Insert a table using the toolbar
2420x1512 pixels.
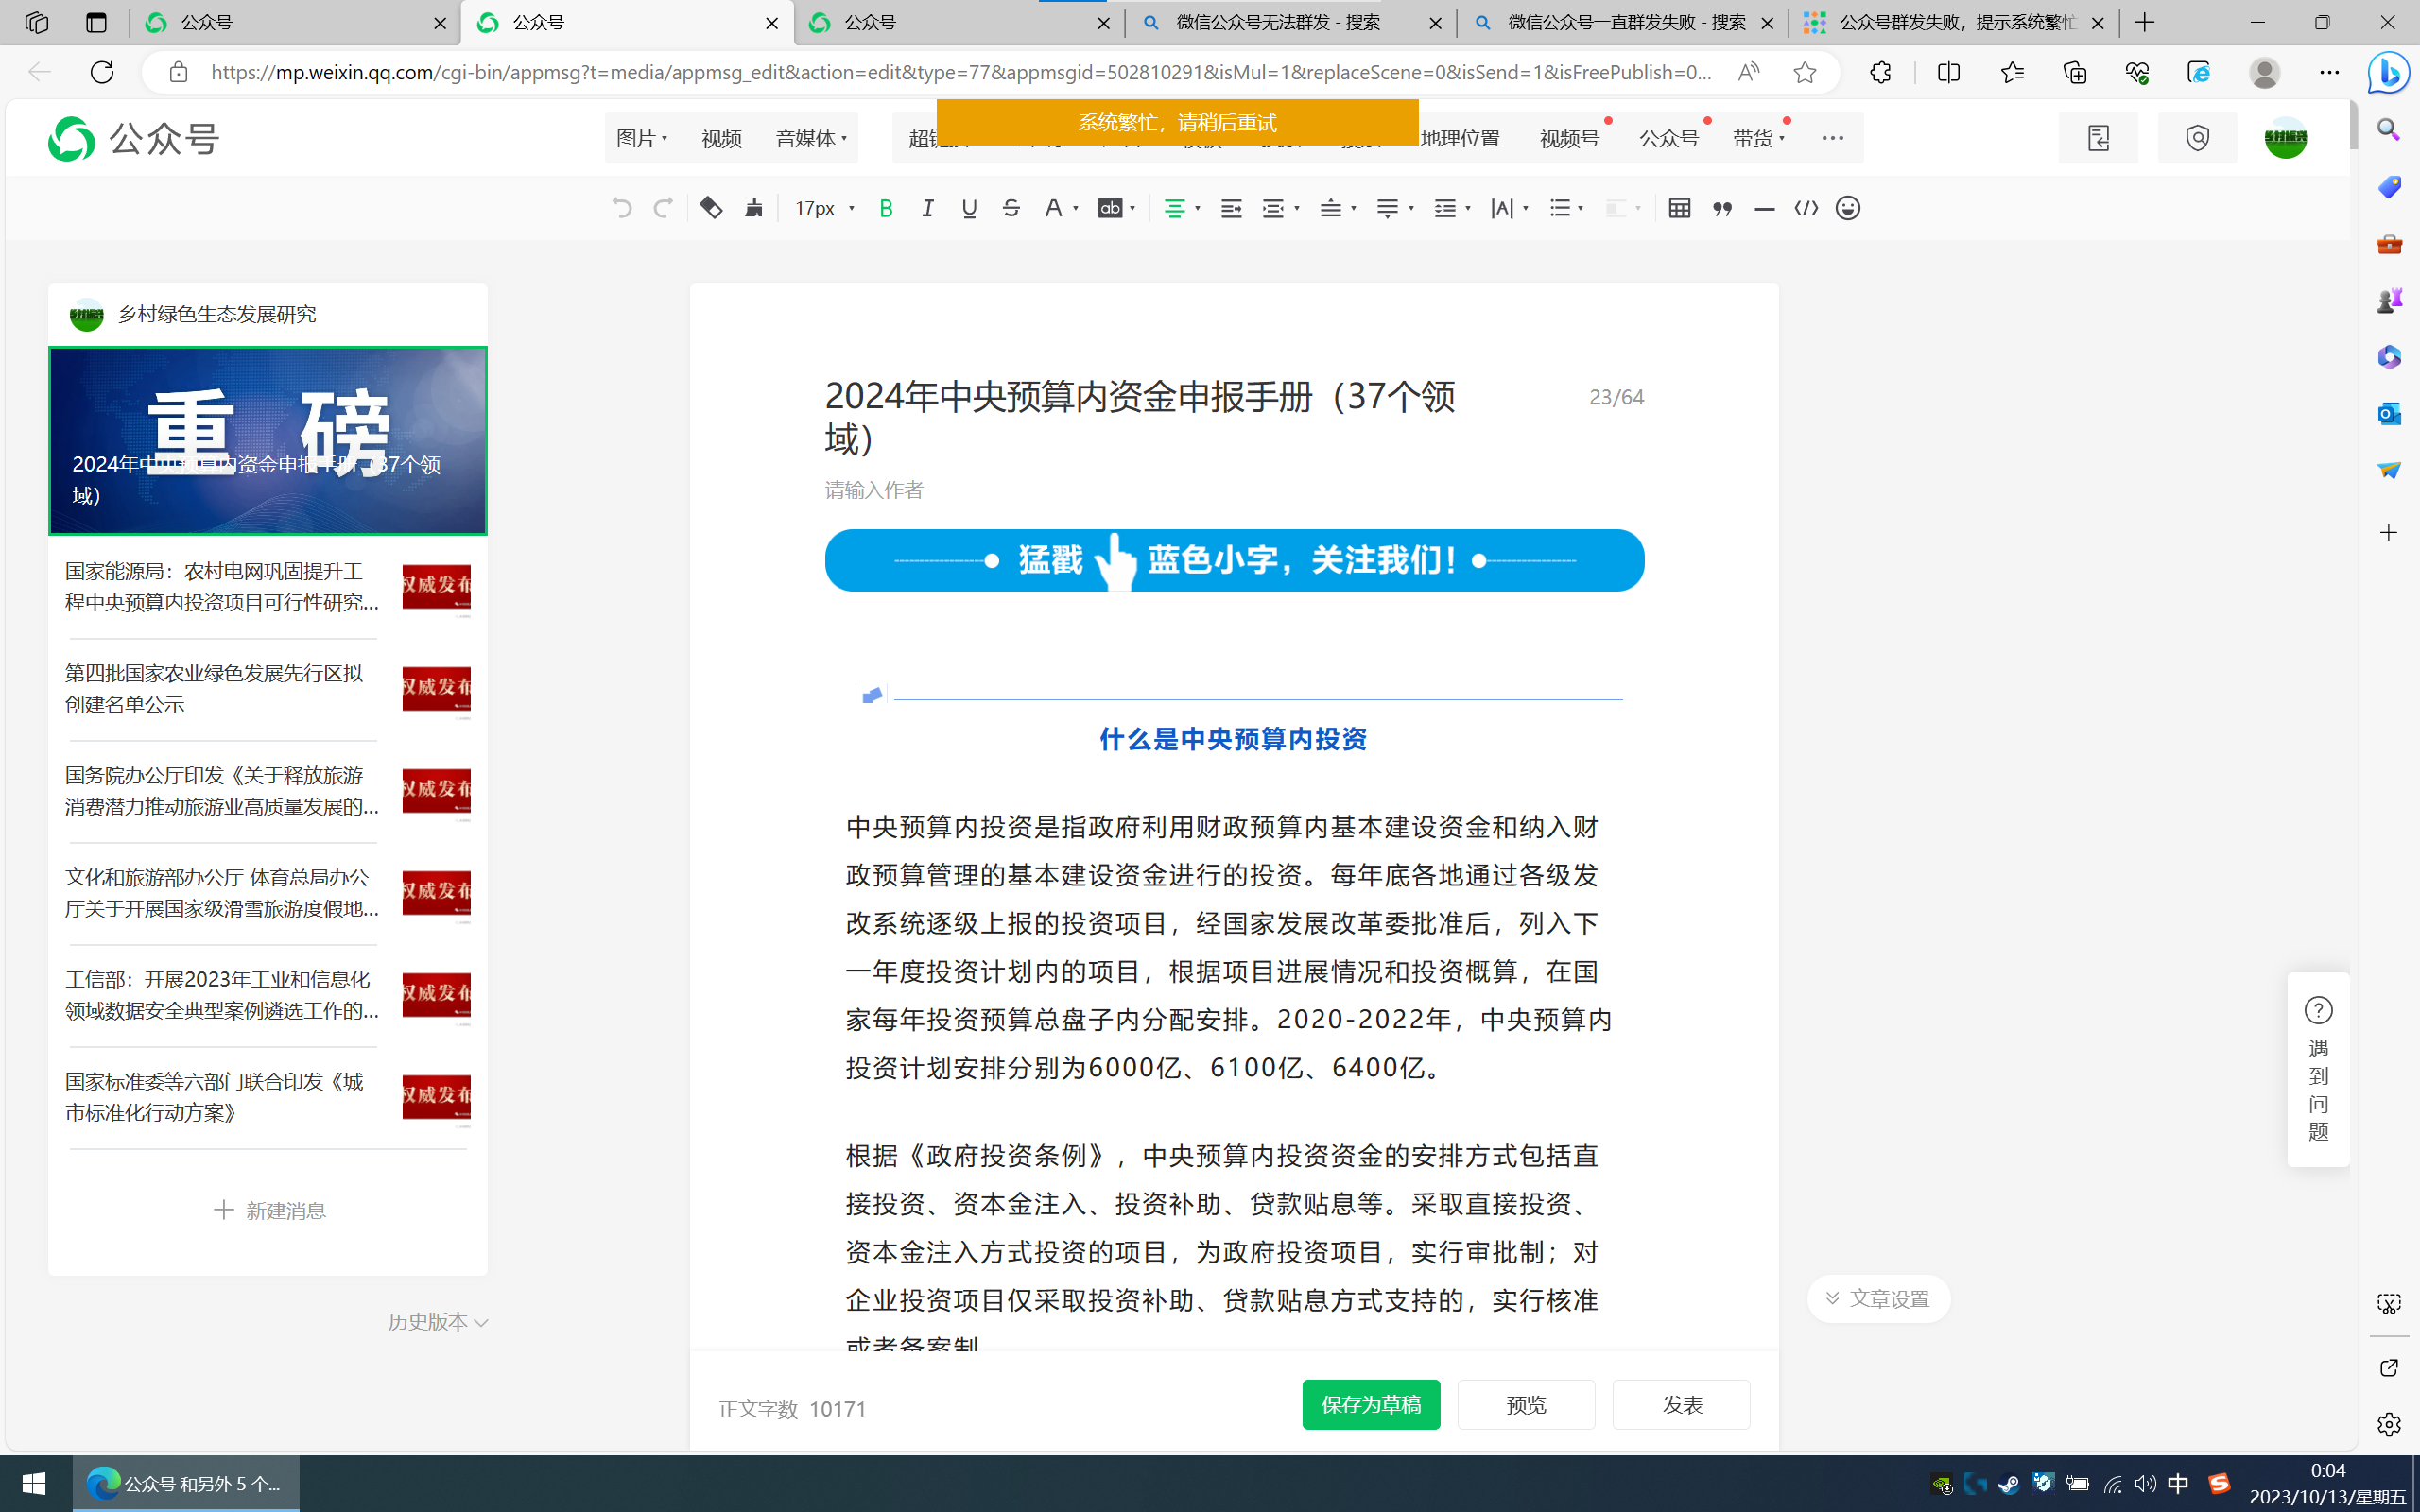click(x=1680, y=208)
